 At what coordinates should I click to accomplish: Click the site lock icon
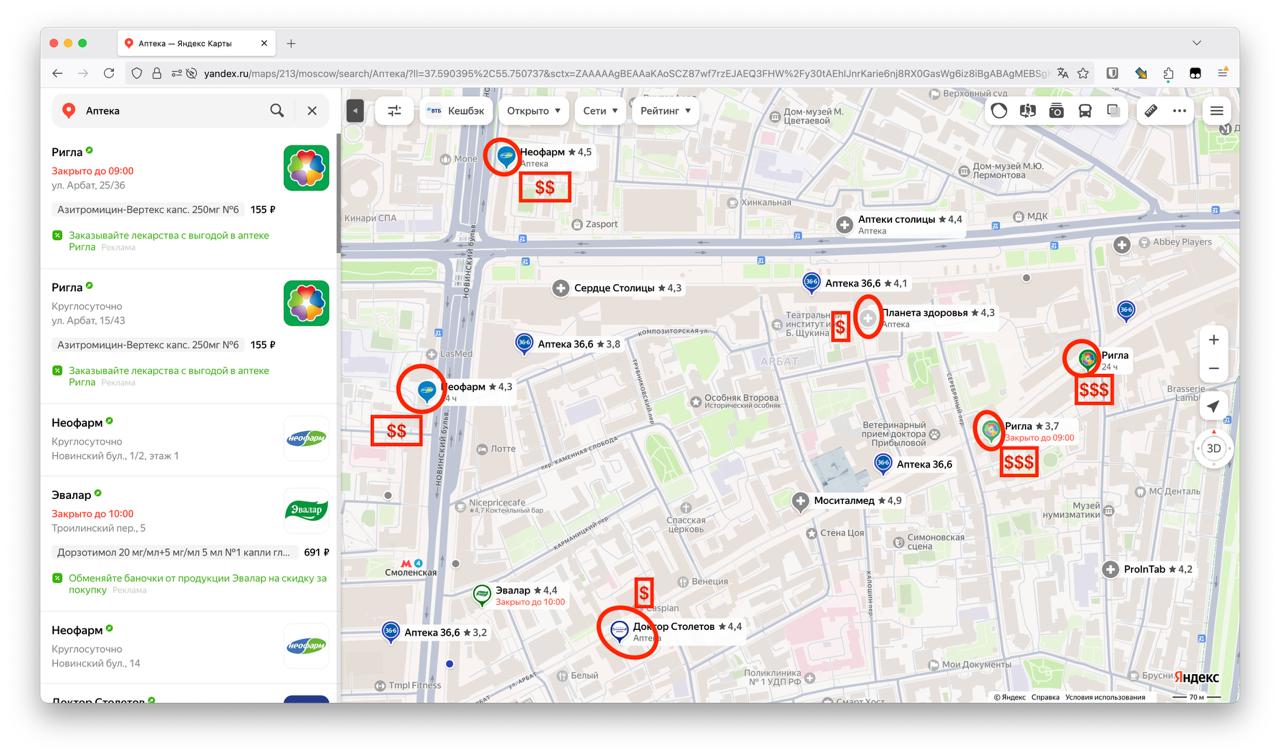pos(157,73)
